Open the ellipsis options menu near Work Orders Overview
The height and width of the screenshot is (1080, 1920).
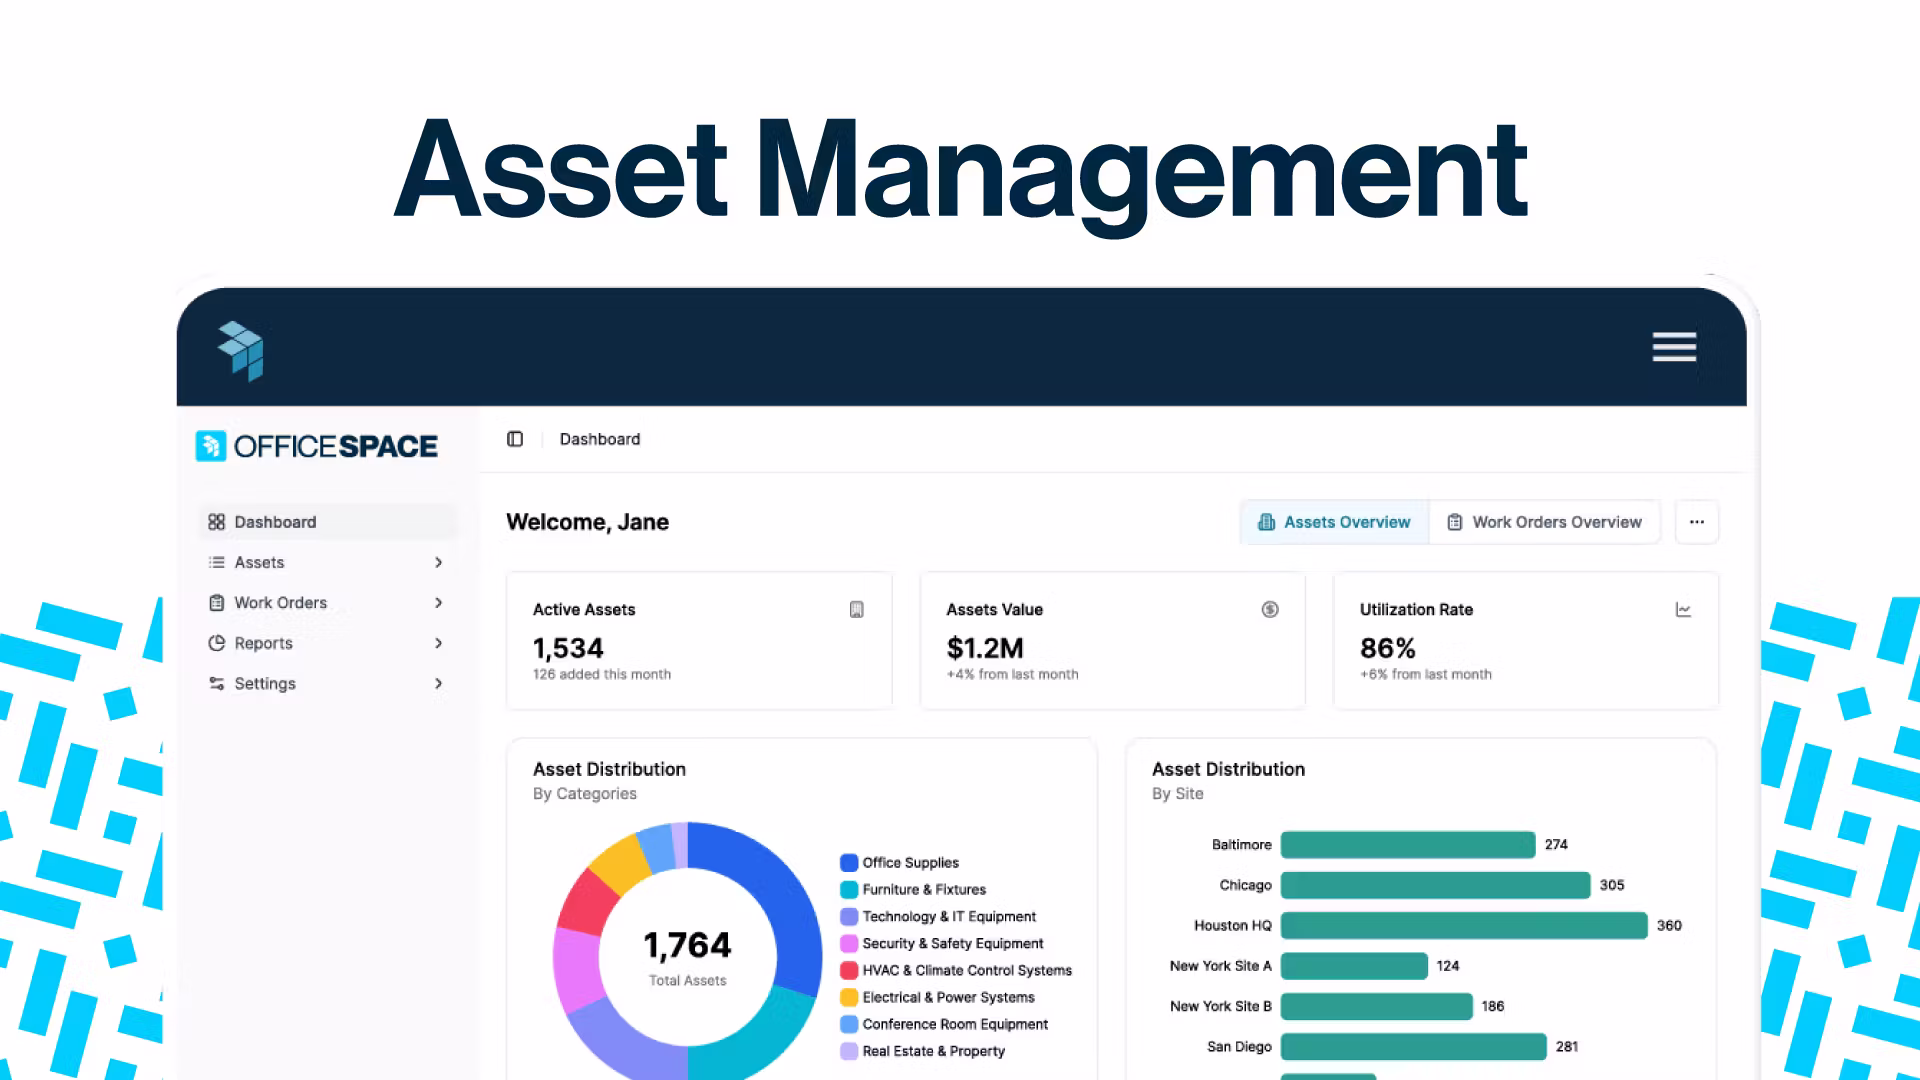[1696, 521]
